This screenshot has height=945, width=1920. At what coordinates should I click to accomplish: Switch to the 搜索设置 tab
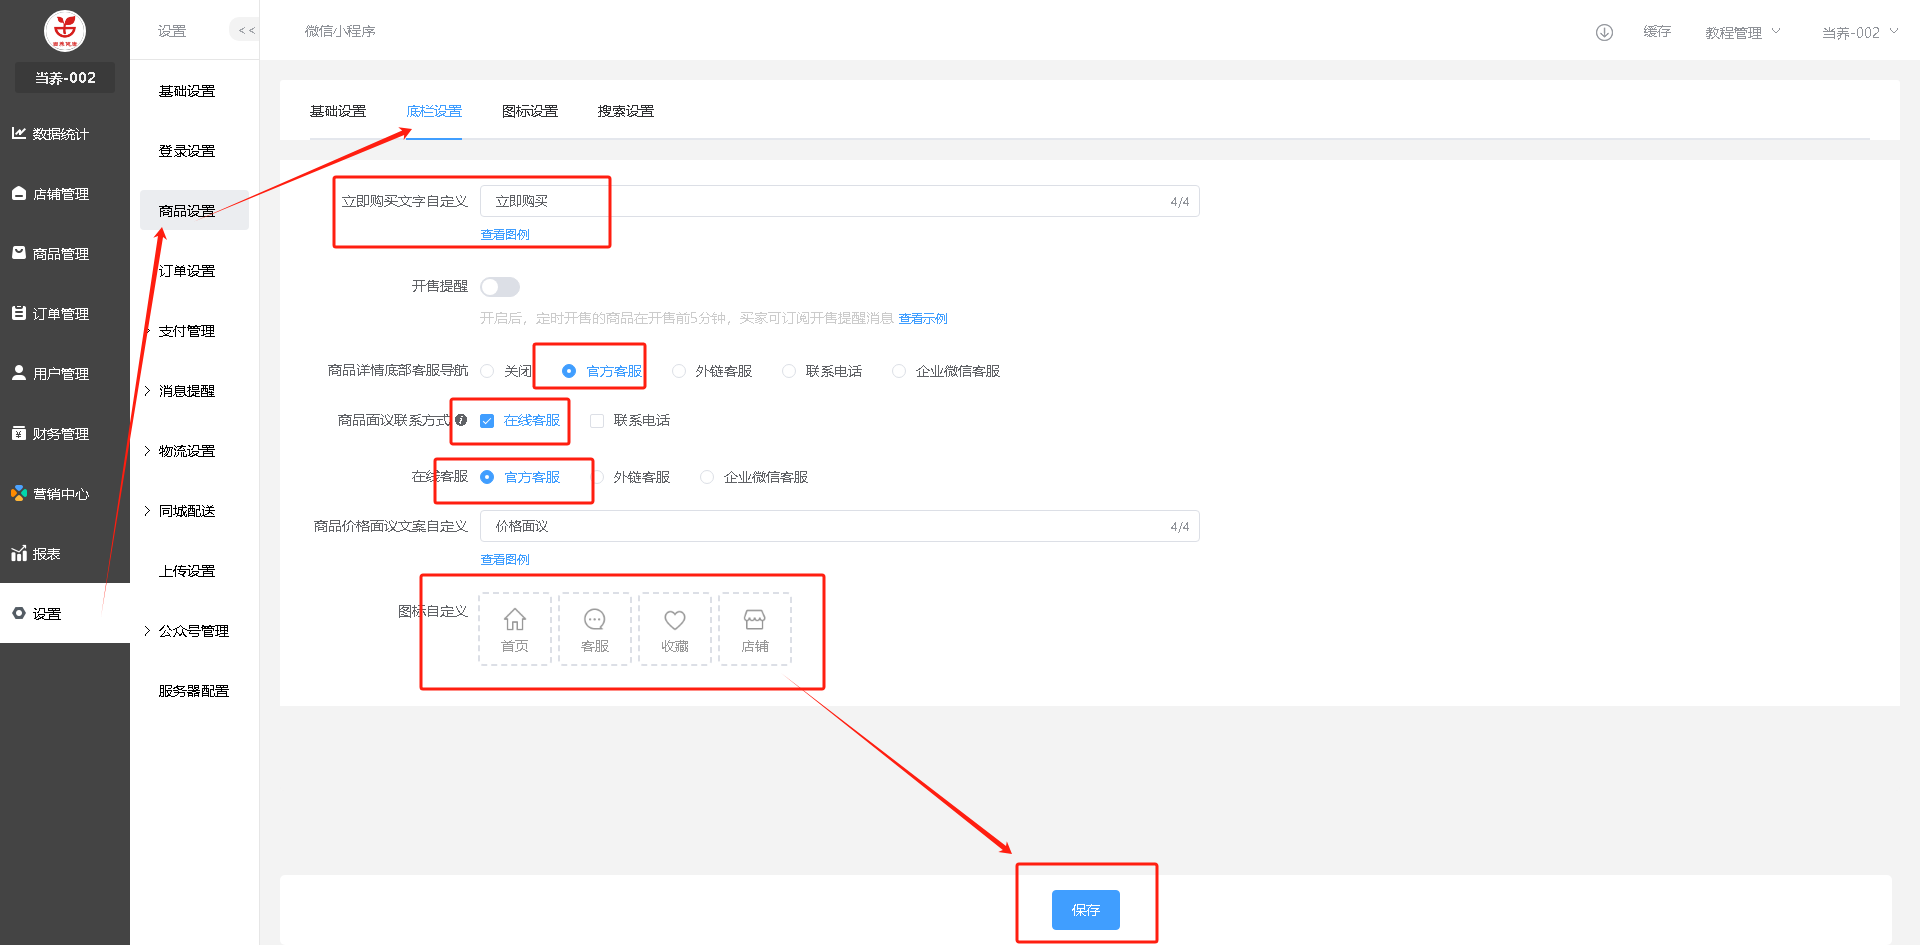(x=626, y=111)
